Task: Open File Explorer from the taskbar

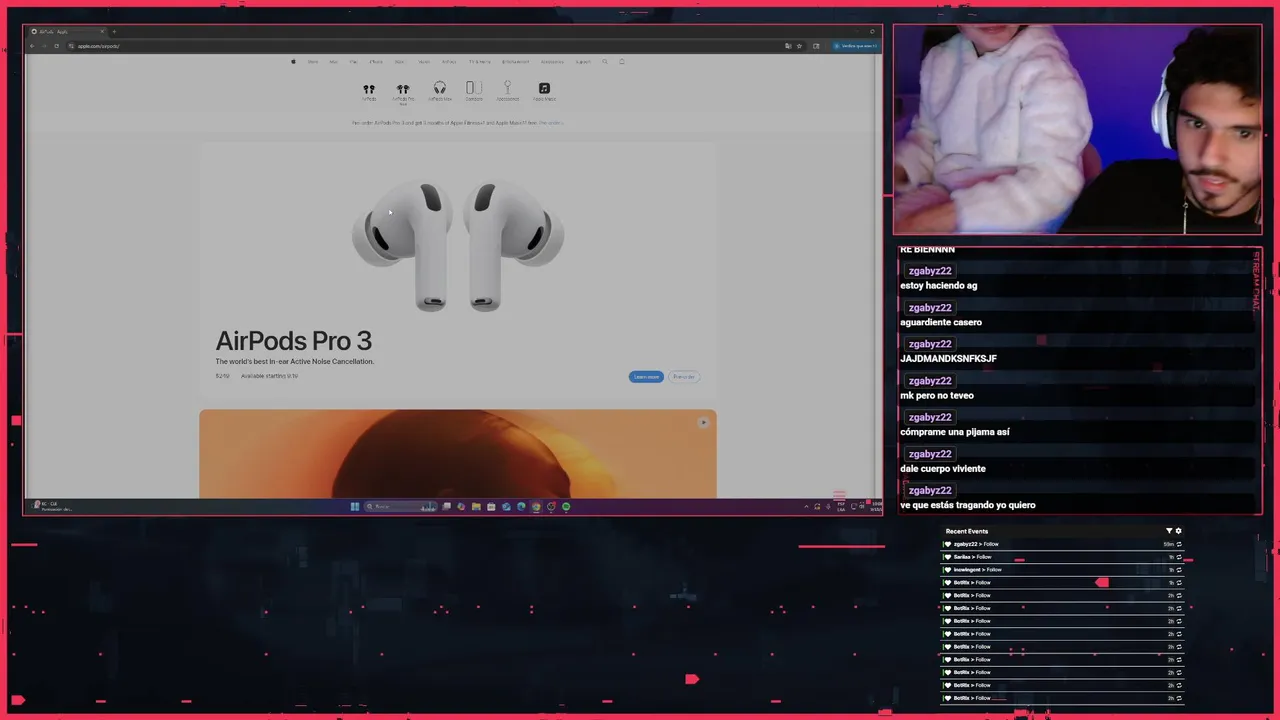Action: coord(476,506)
